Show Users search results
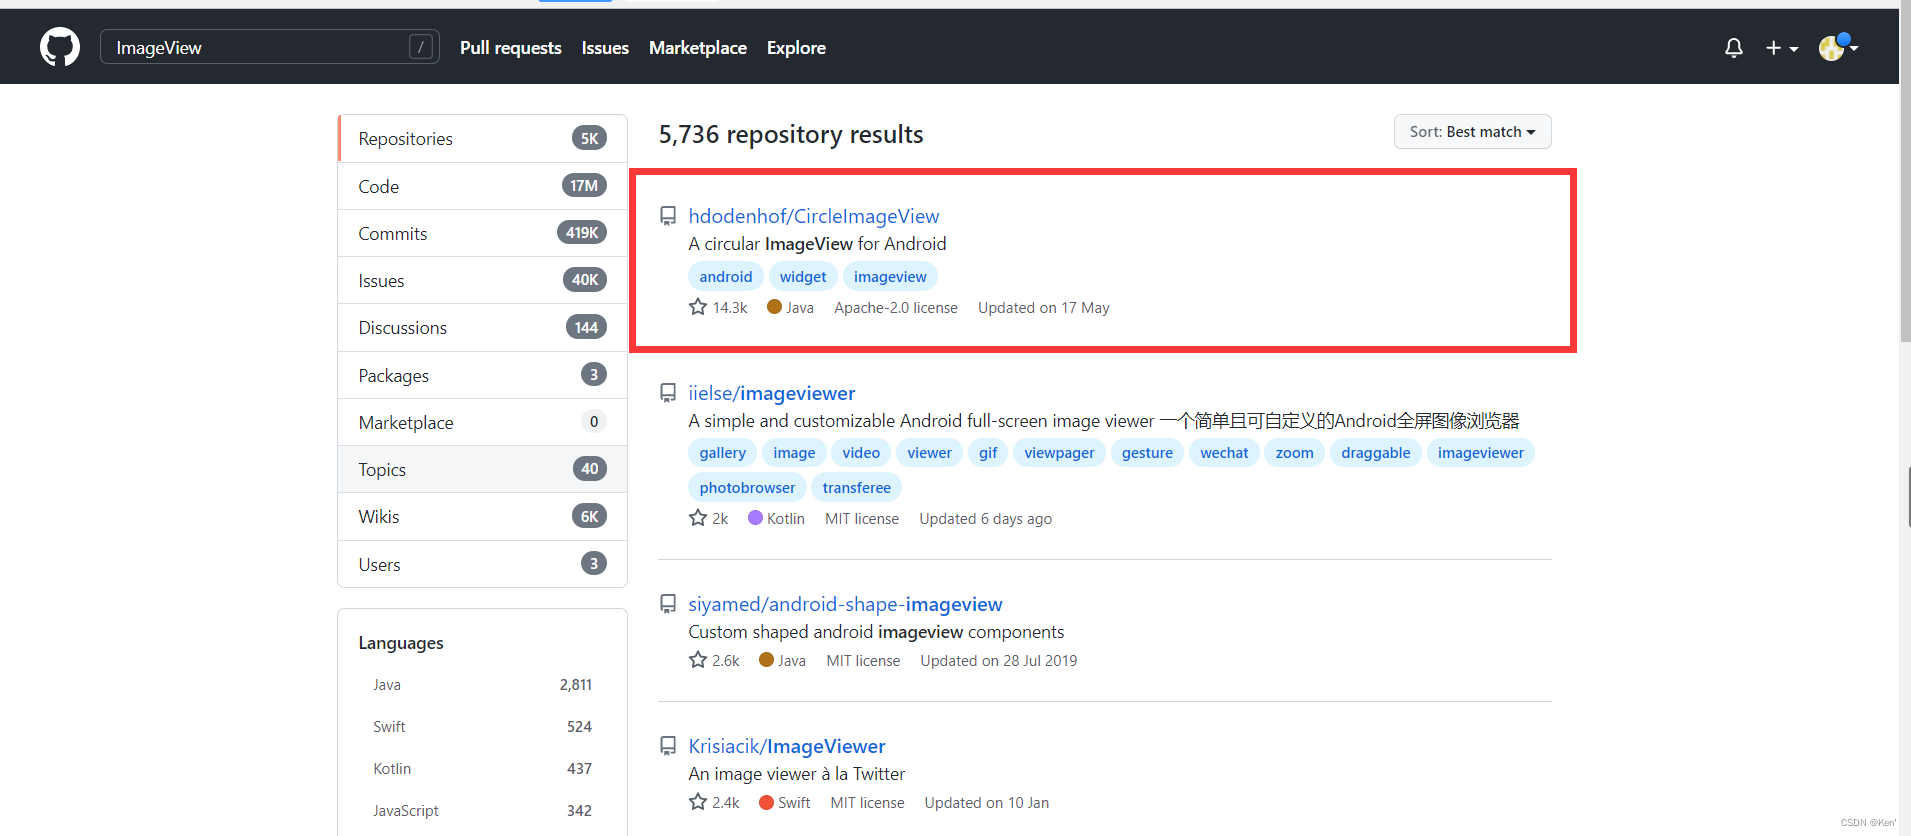This screenshot has width=1911, height=836. [x=483, y=564]
